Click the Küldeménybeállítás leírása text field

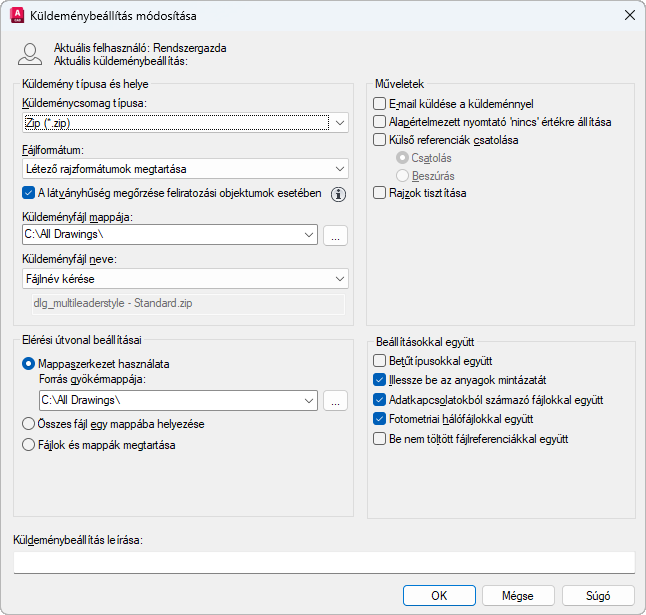click(x=324, y=563)
